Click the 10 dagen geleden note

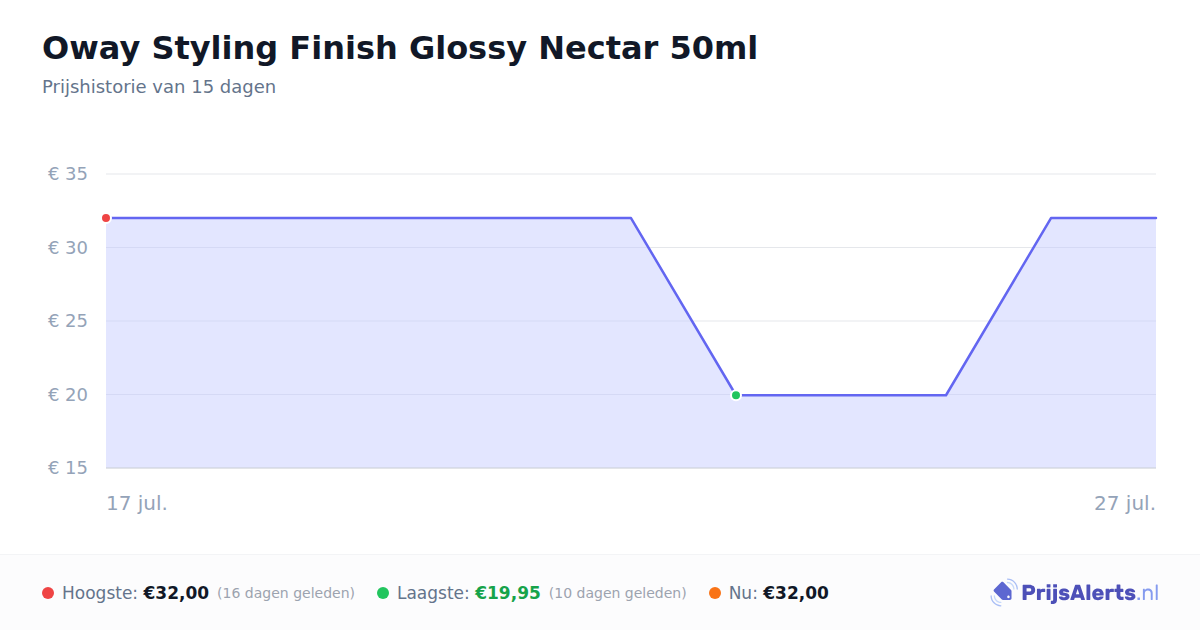coord(618,593)
